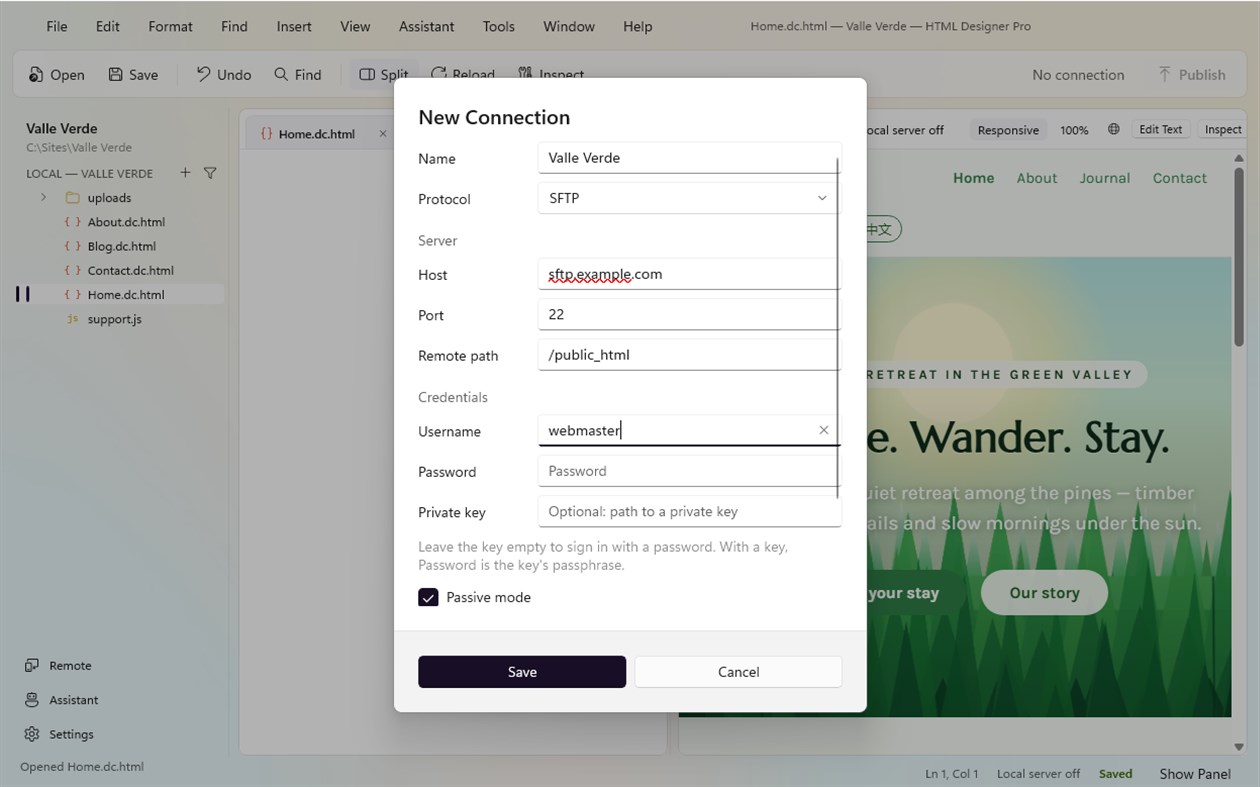Click the 100% zoom level
1260x787 pixels.
tap(1074, 130)
